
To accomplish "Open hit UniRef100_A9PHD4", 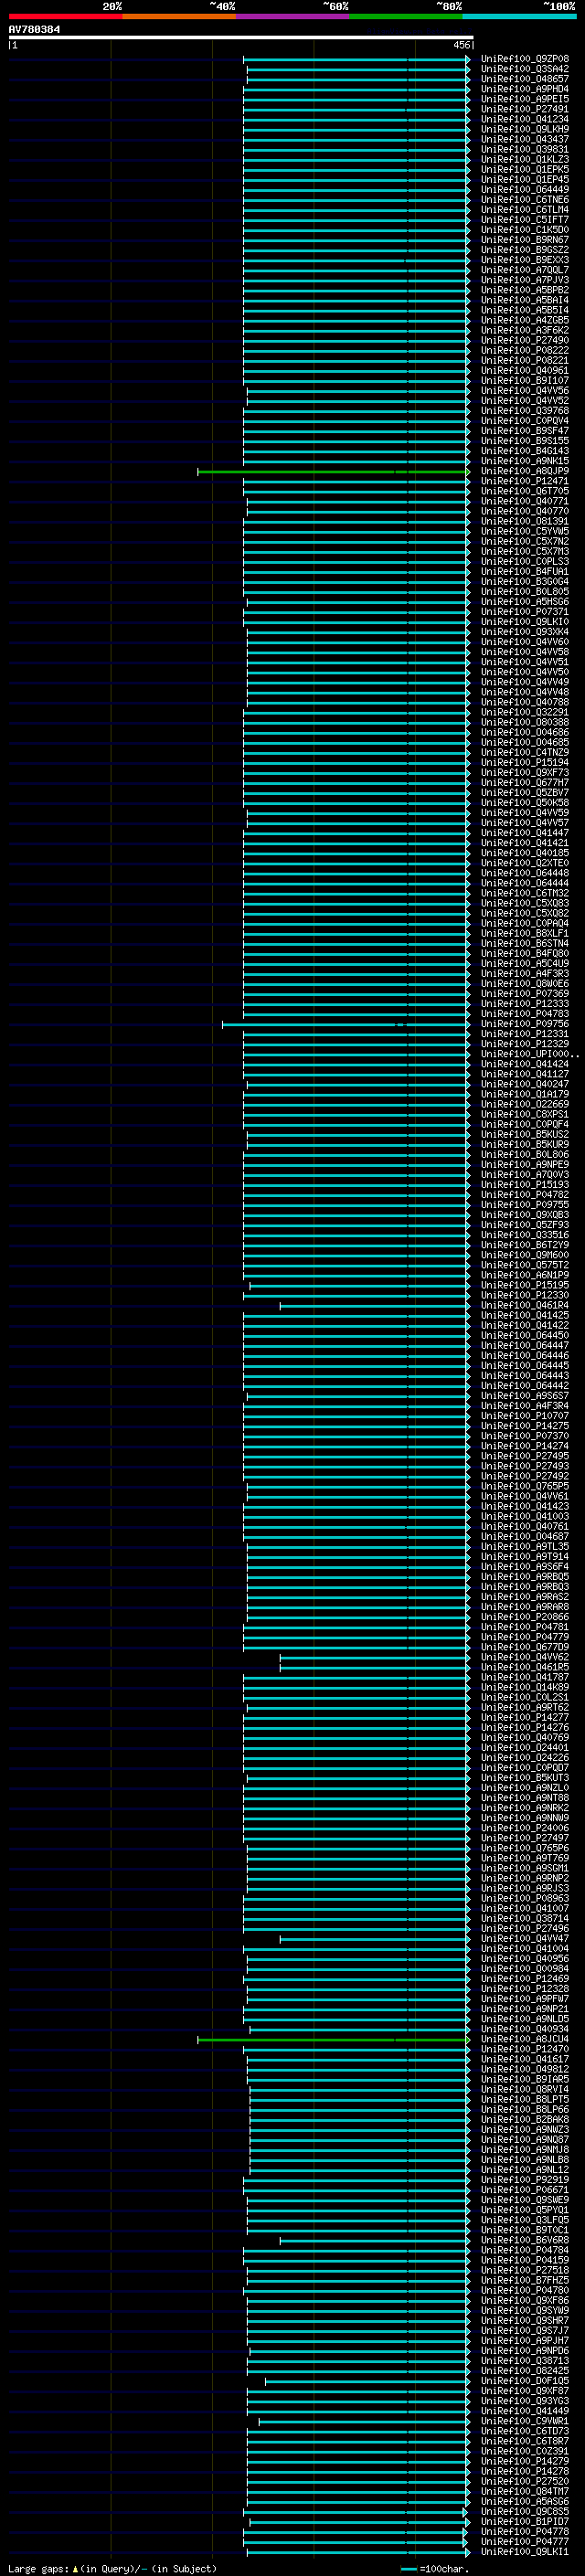I will tap(524, 89).
